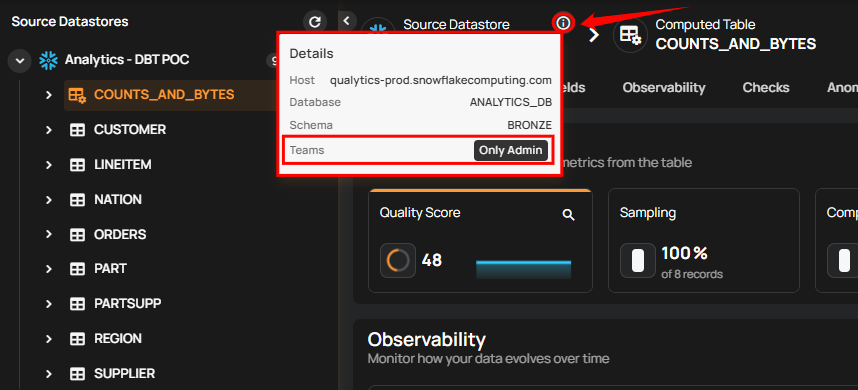This screenshot has height=390, width=858.
Task: Click the Quality Score circular gauge icon
Action: pyautogui.click(x=398, y=260)
